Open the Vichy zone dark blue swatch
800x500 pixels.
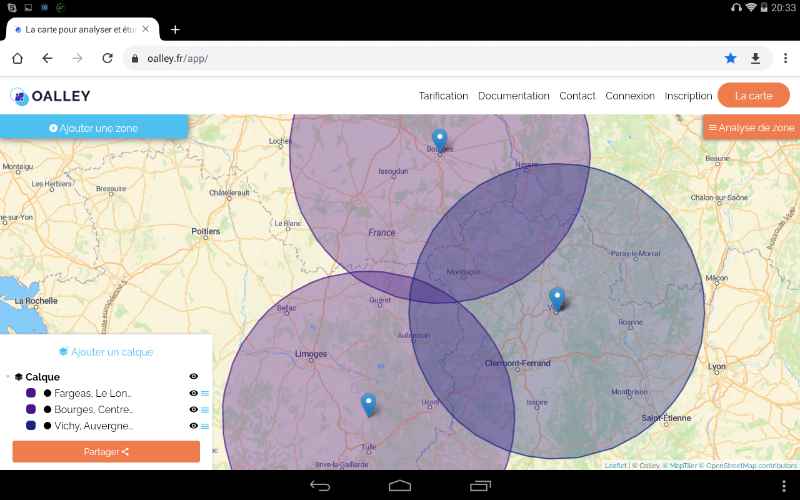pyautogui.click(x=31, y=426)
